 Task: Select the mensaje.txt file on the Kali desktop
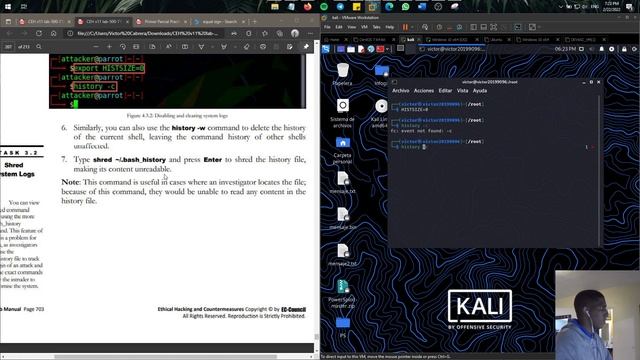[x=342, y=182]
